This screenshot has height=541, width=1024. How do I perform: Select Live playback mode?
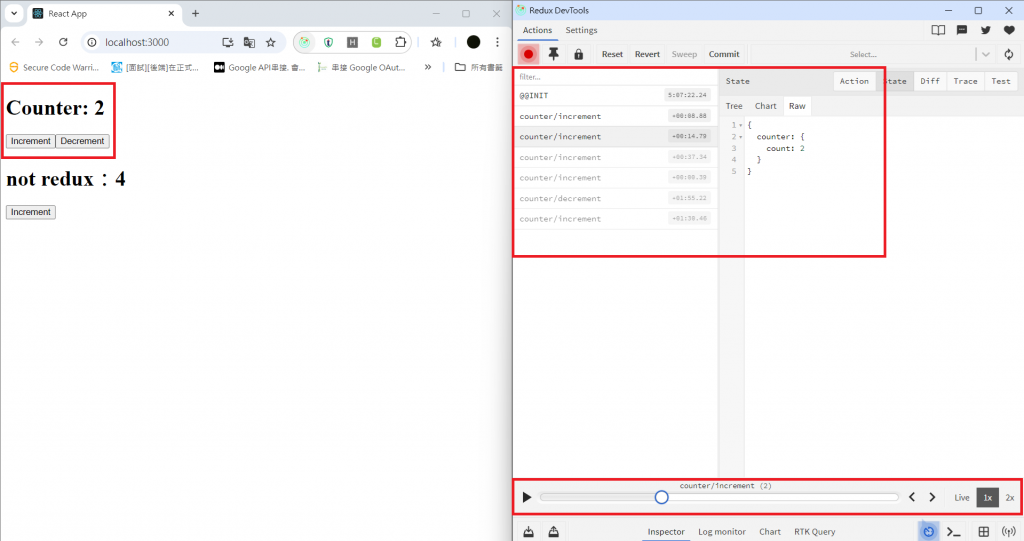click(x=962, y=498)
